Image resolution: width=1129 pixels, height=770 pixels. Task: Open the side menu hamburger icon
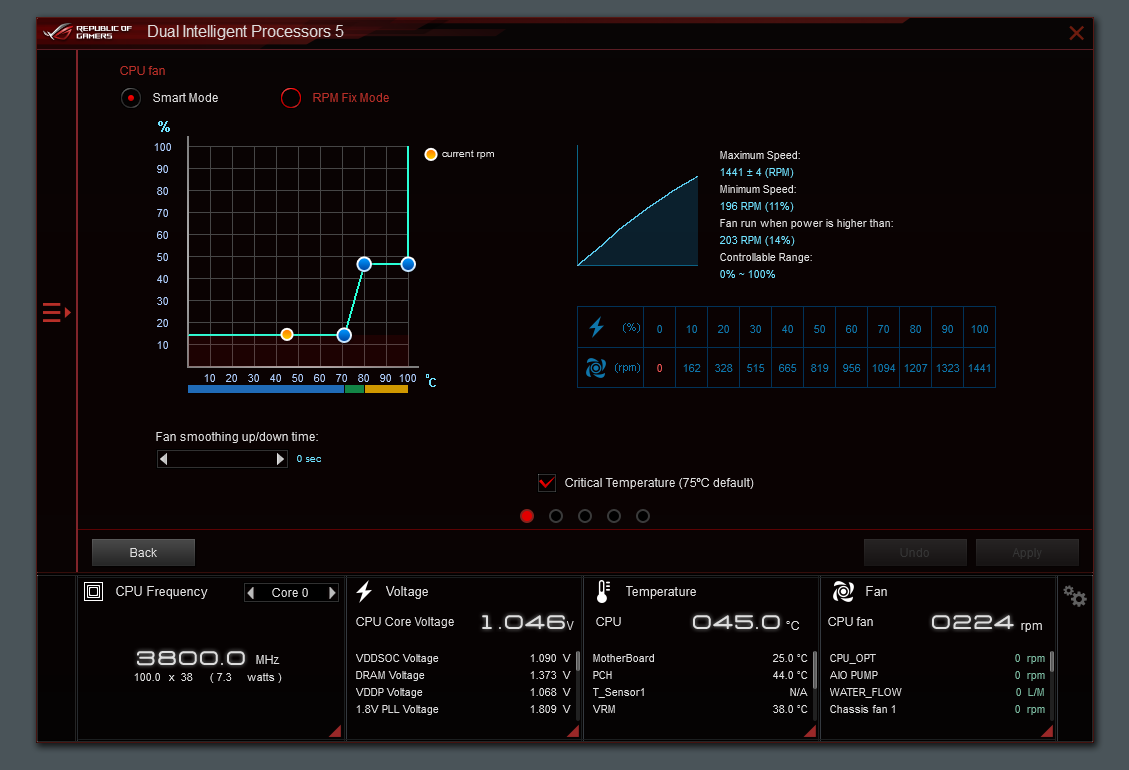click(56, 313)
